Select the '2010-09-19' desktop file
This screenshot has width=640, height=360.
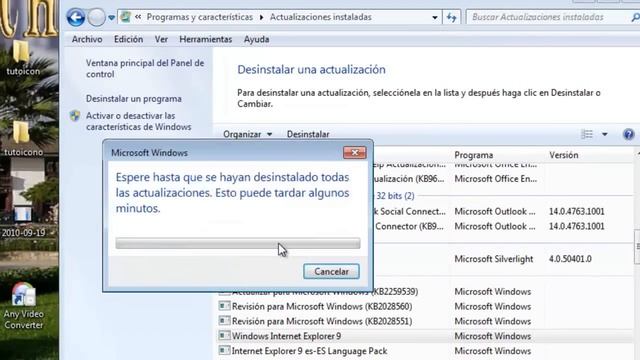click(23, 222)
